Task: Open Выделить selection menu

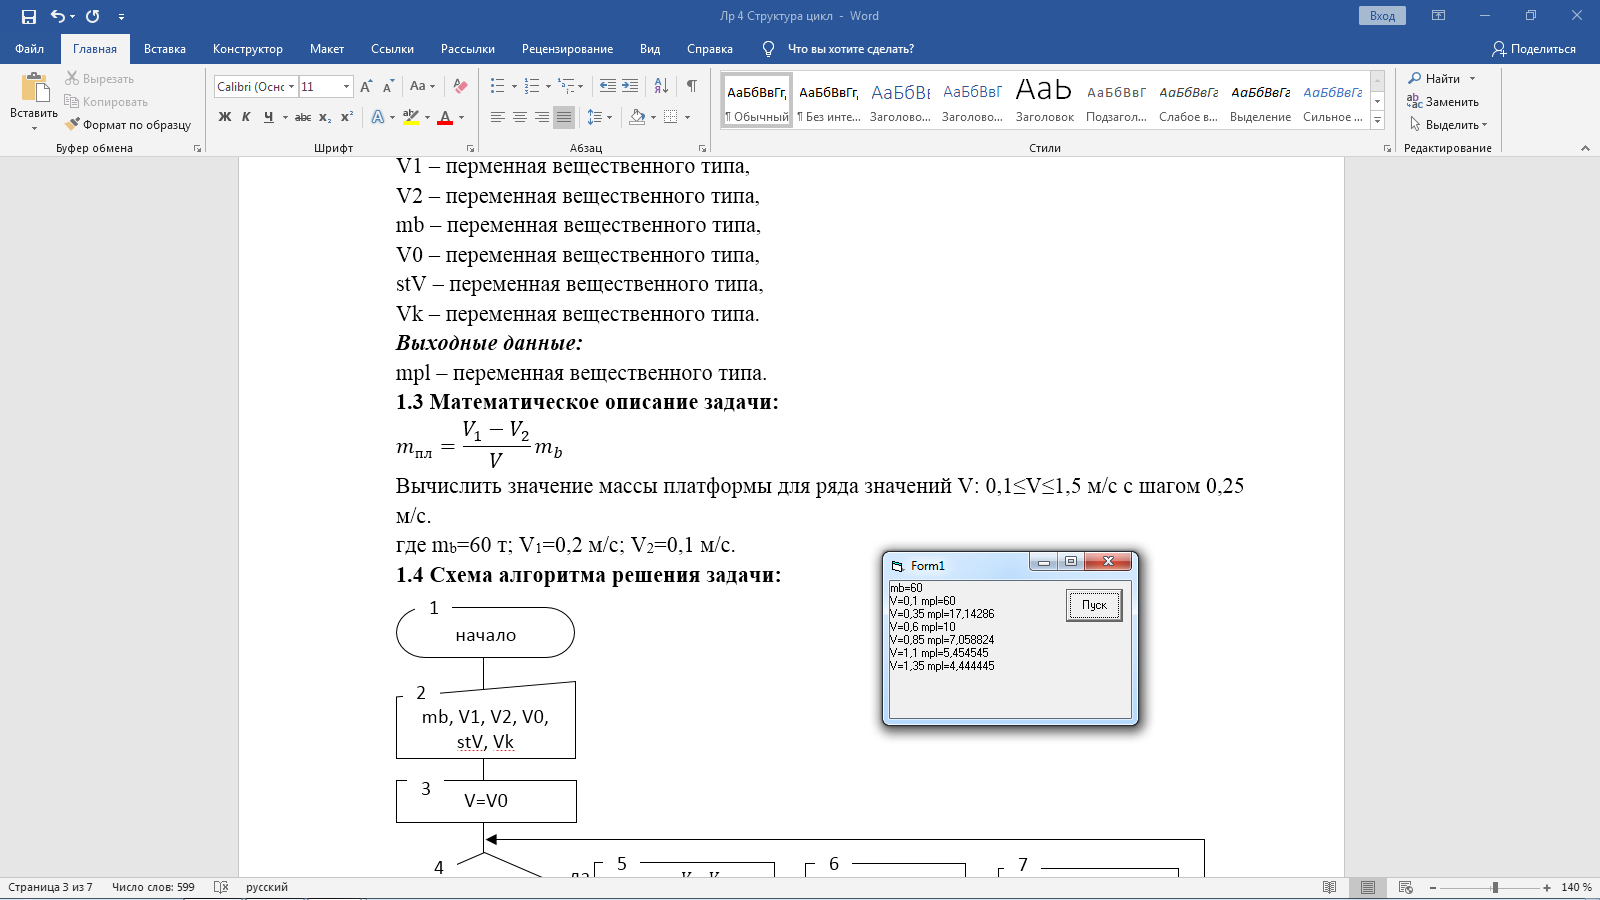Action: click(x=1449, y=125)
